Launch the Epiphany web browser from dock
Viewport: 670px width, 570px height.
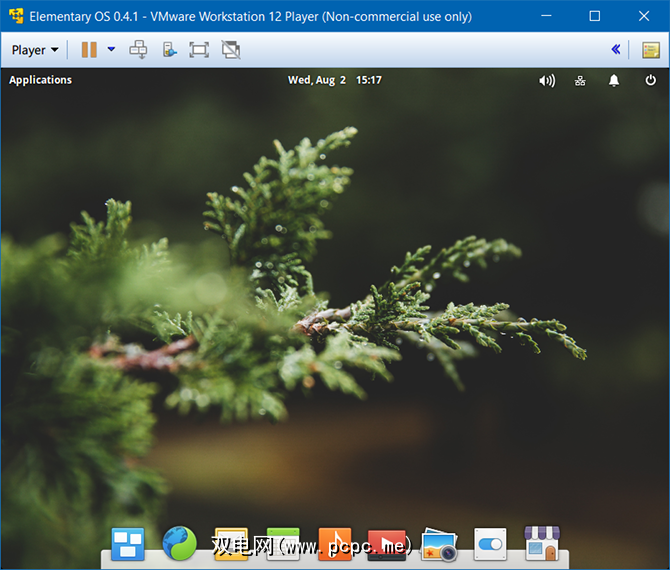pyautogui.click(x=179, y=543)
